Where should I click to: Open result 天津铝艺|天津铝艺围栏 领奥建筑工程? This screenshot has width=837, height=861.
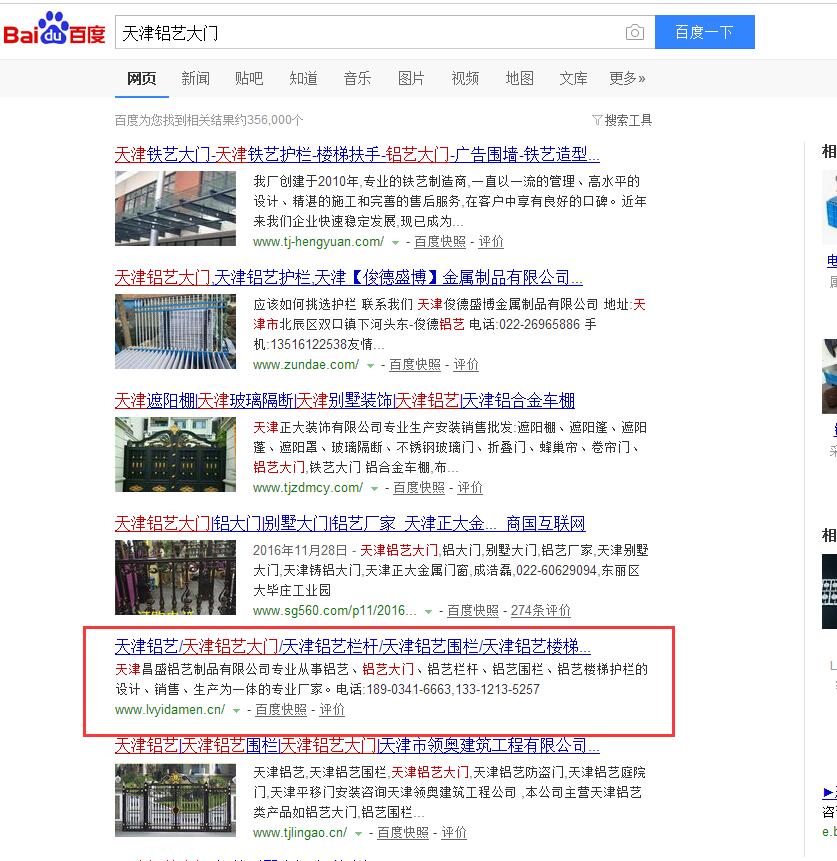[357, 745]
